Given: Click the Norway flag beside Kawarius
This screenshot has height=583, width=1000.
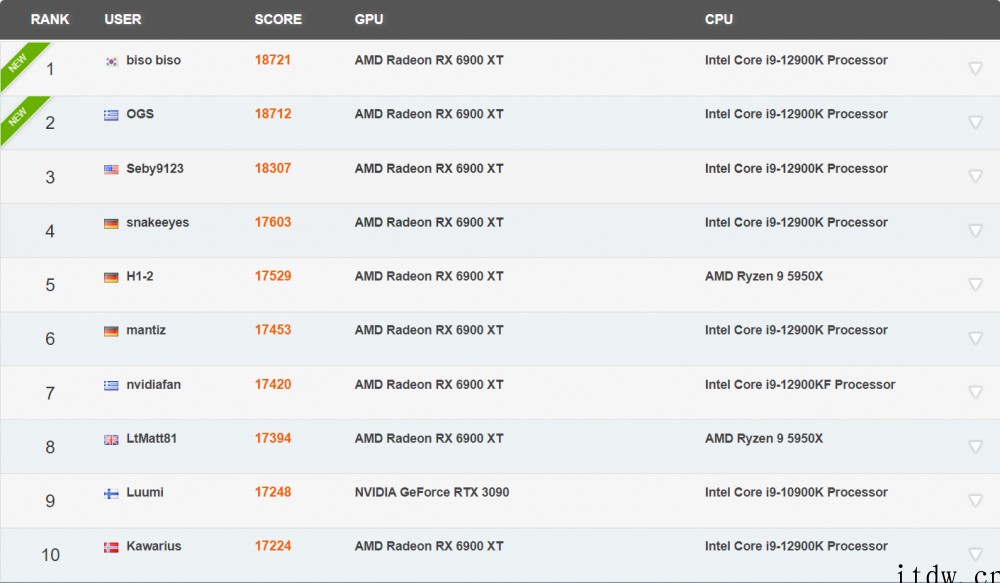Looking at the screenshot, I should click(x=111, y=547).
